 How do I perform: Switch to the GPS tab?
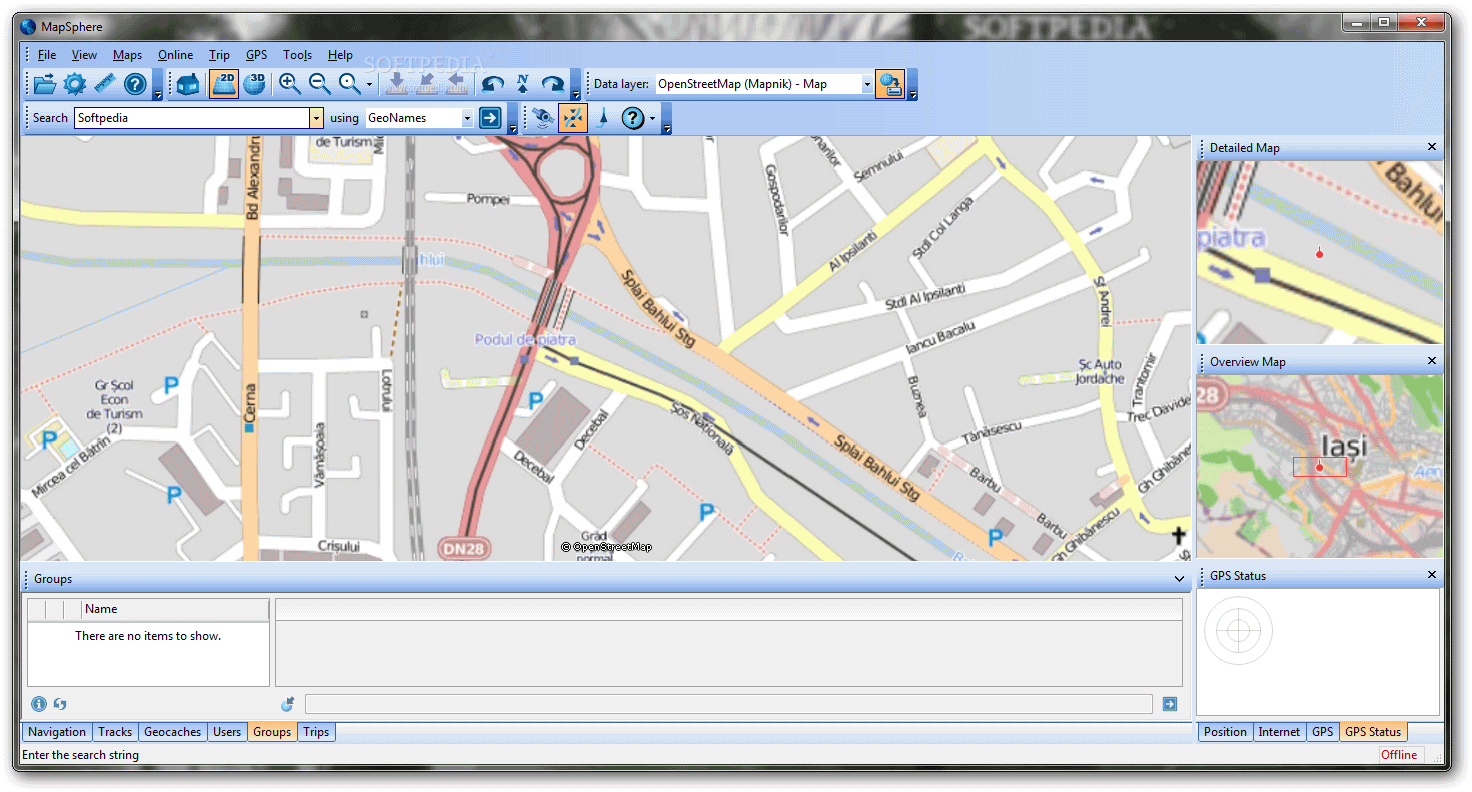click(x=1322, y=732)
